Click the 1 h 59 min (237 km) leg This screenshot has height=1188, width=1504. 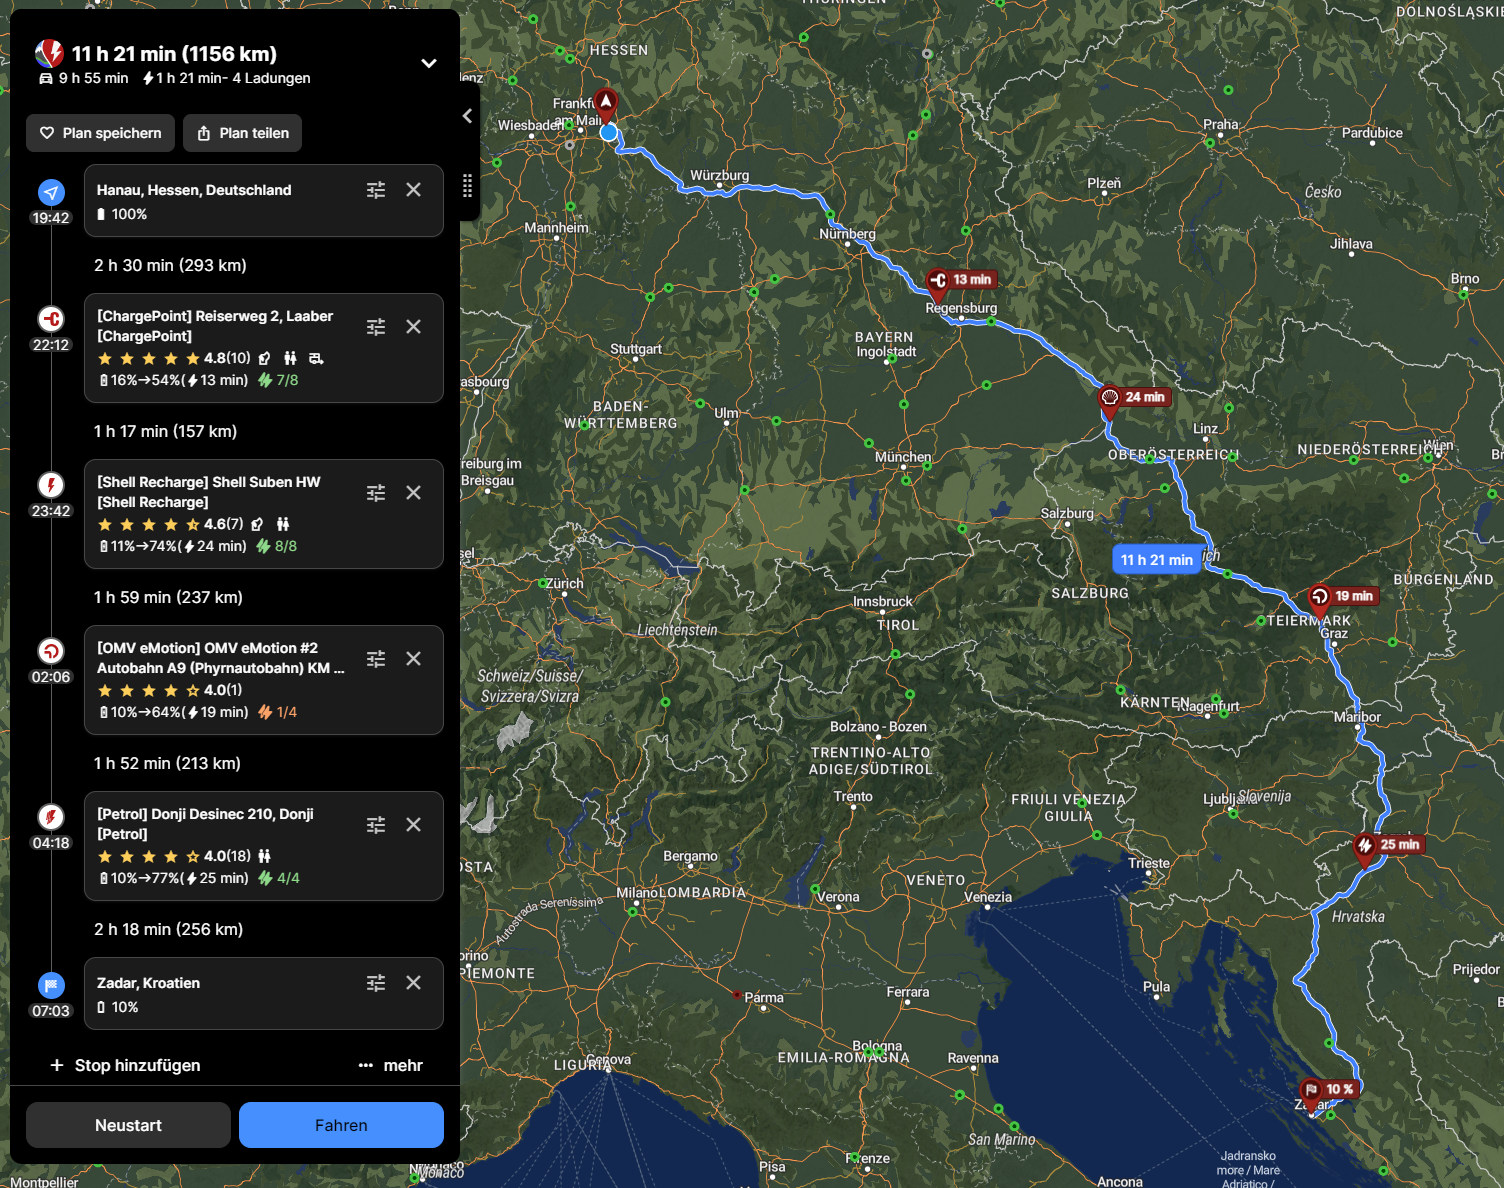click(168, 597)
